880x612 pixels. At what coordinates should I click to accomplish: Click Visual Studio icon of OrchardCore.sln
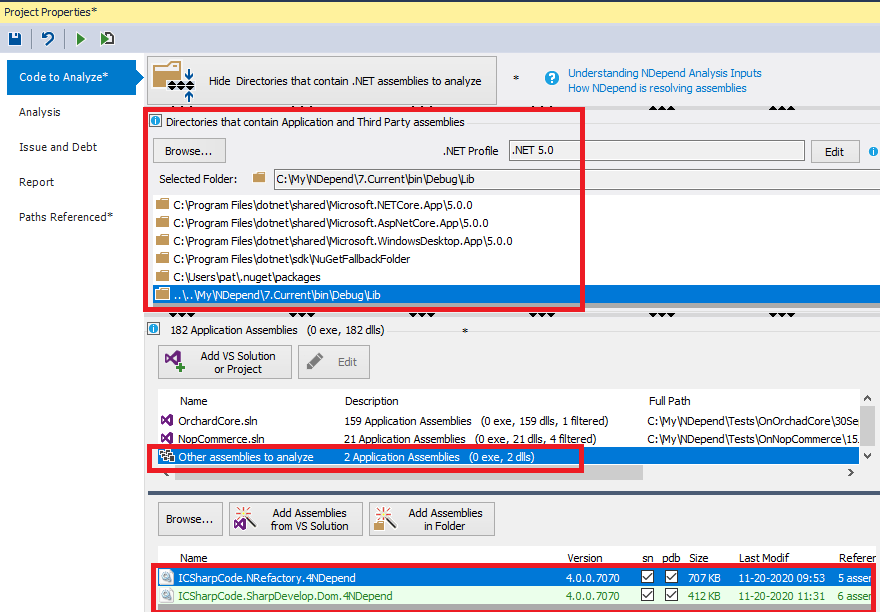click(x=167, y=420)
